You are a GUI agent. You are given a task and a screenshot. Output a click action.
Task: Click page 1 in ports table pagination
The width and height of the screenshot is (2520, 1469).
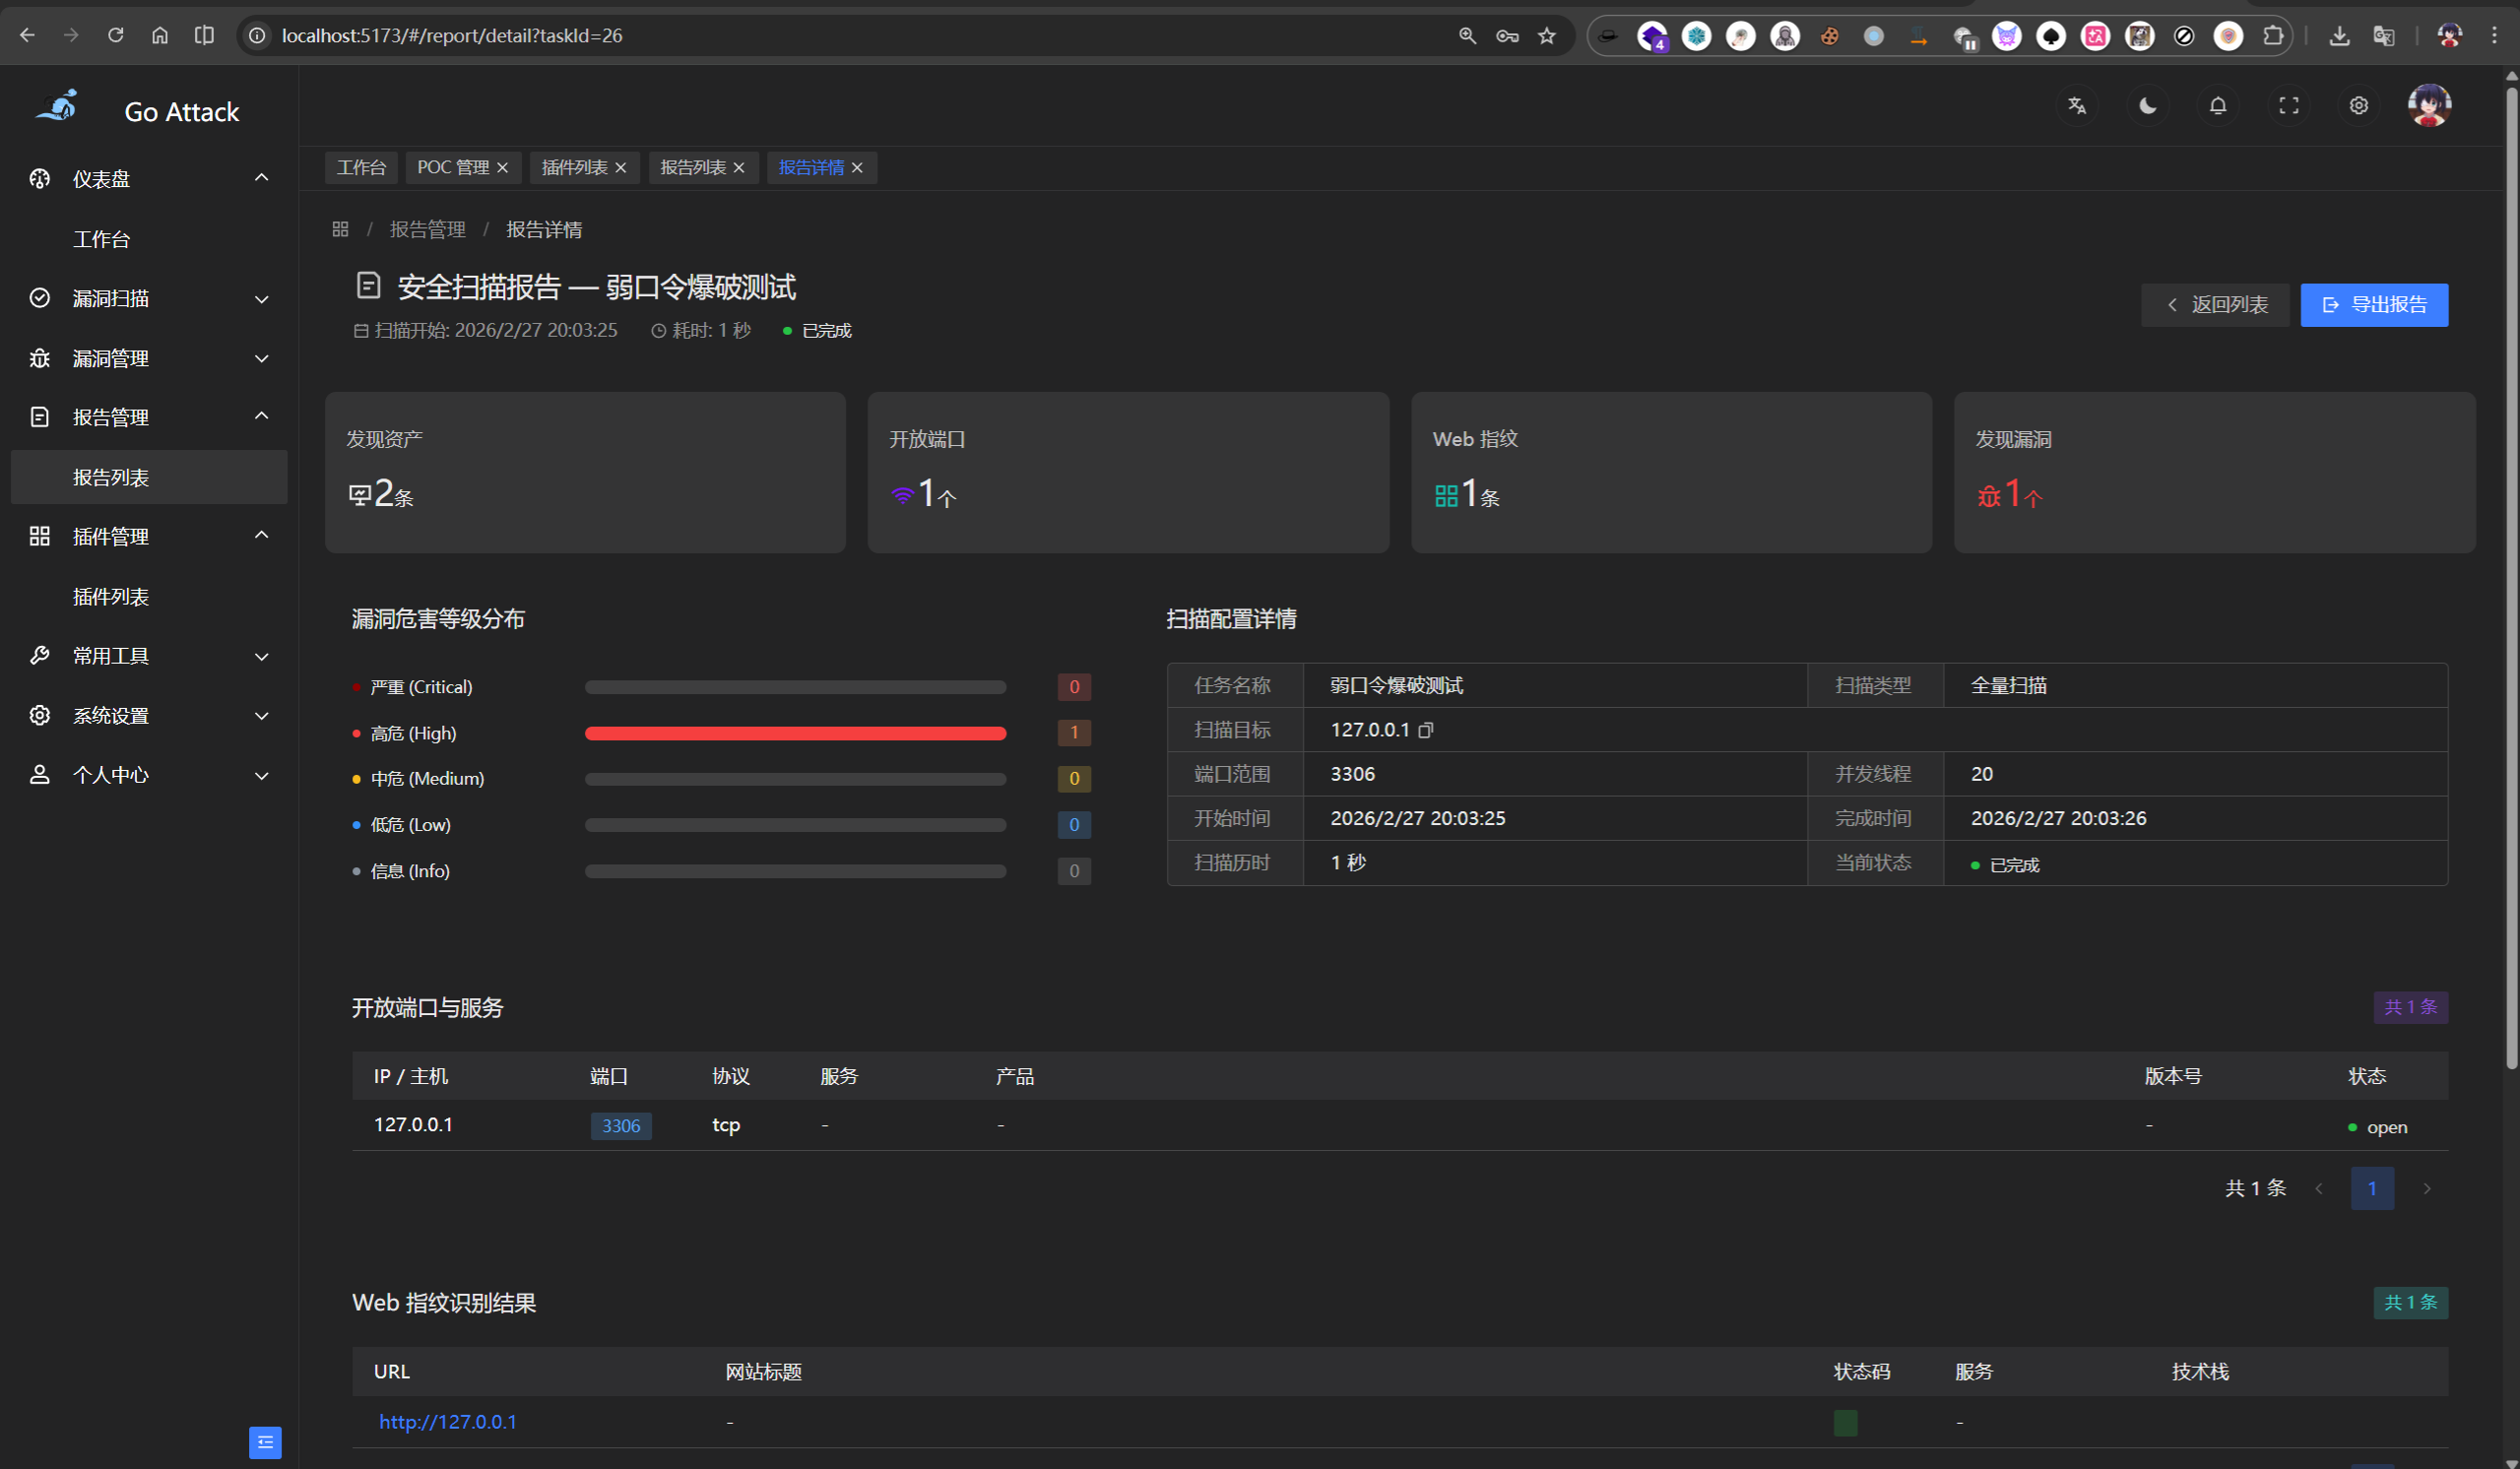coord(2371,1188)
